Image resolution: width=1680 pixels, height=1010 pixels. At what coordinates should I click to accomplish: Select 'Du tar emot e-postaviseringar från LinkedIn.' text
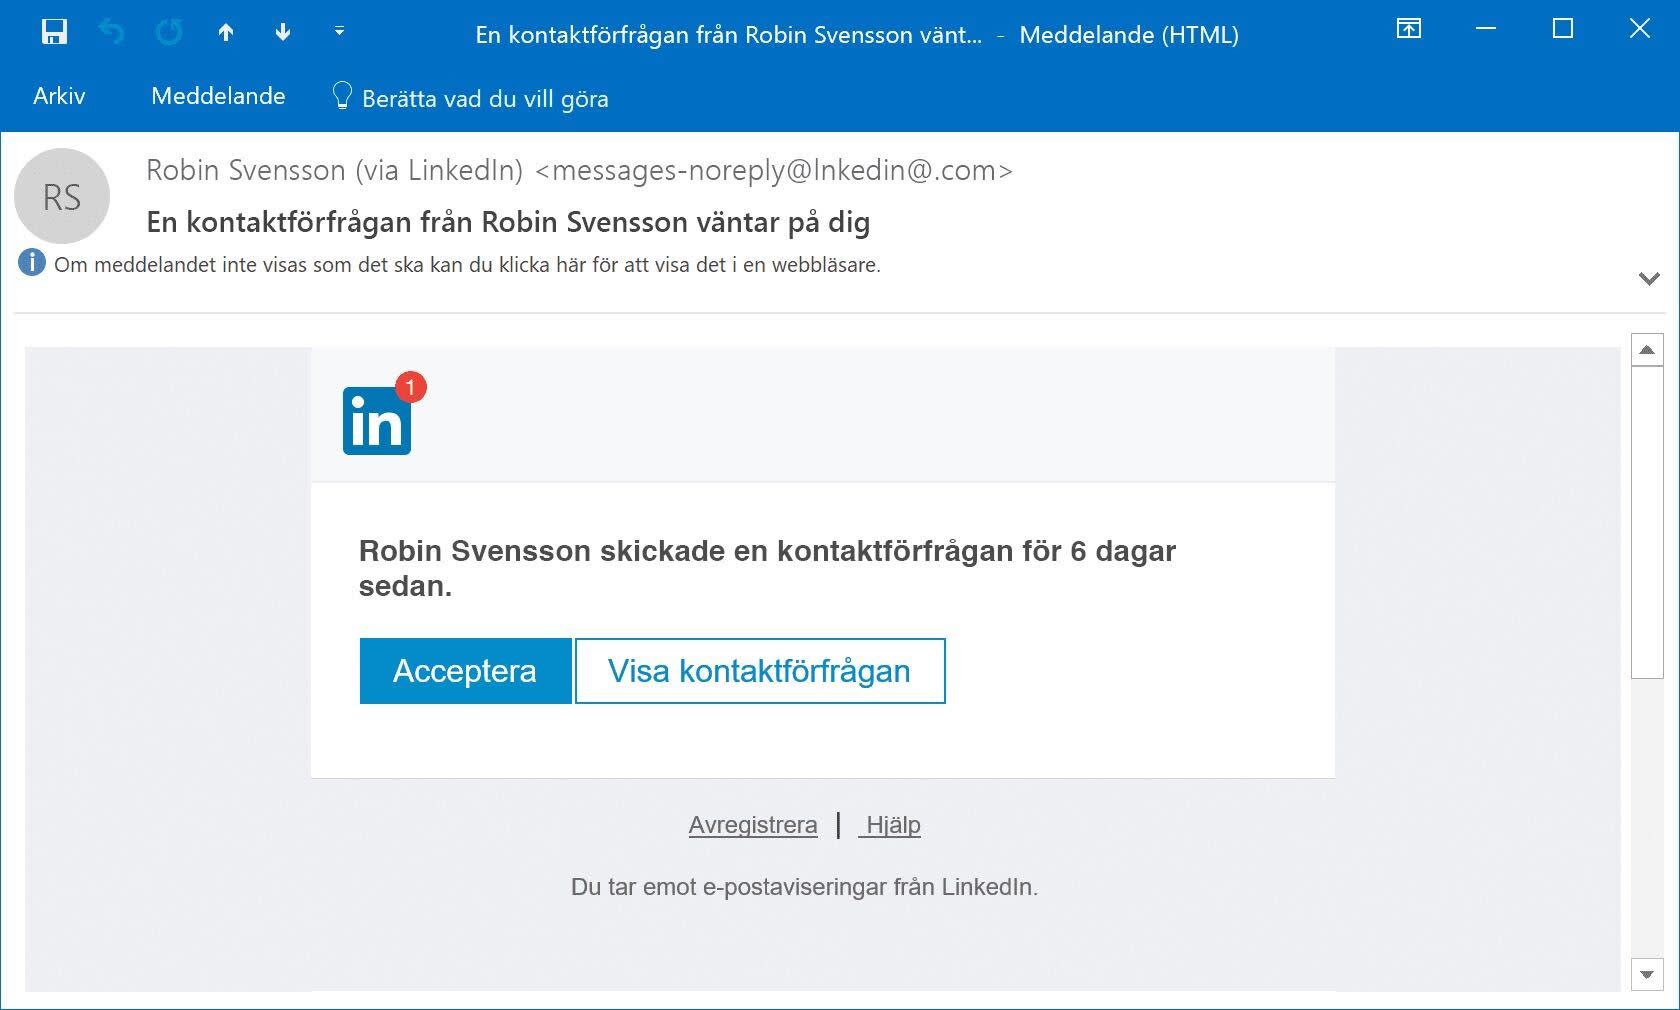(804, 887)
